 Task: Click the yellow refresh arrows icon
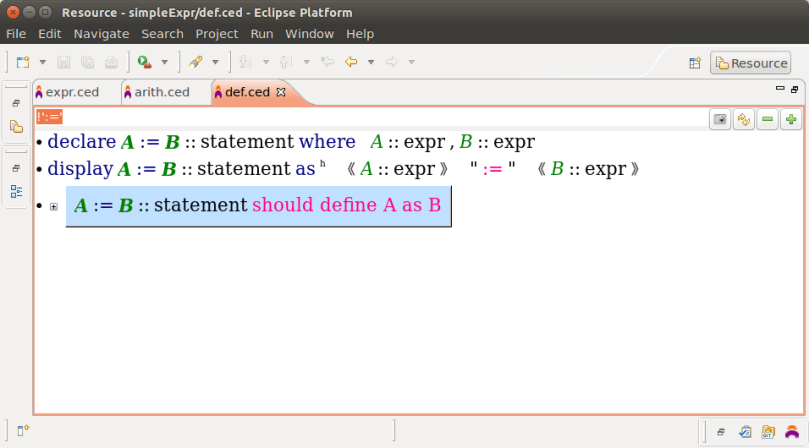pyautogui.click(x=743, y=119)
